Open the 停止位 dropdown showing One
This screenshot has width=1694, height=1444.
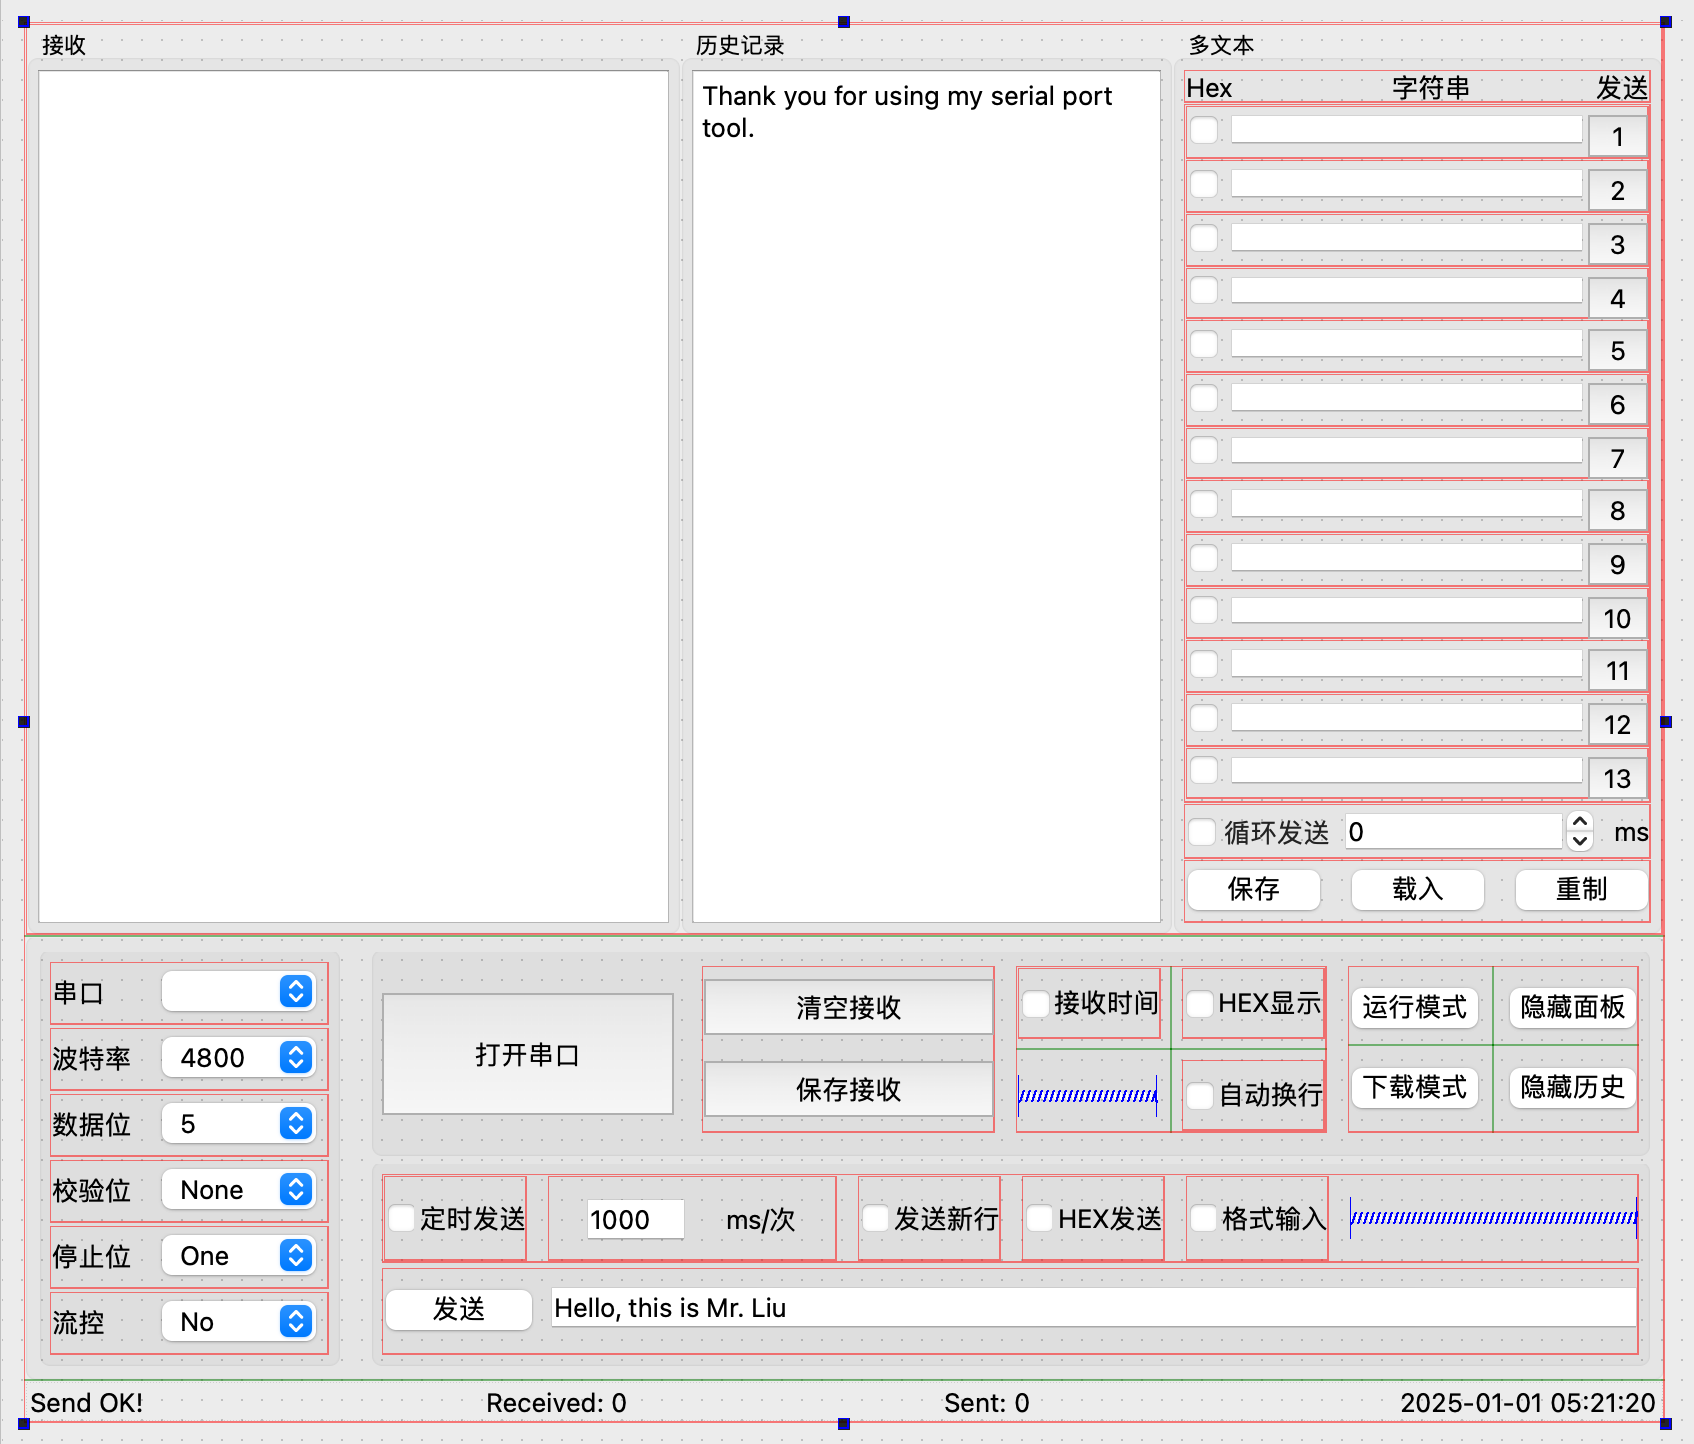(x=238, y=1255)
